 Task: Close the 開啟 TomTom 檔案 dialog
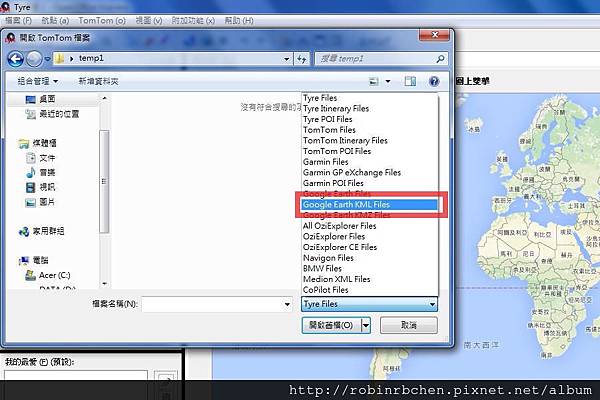[x=435, y=35]
